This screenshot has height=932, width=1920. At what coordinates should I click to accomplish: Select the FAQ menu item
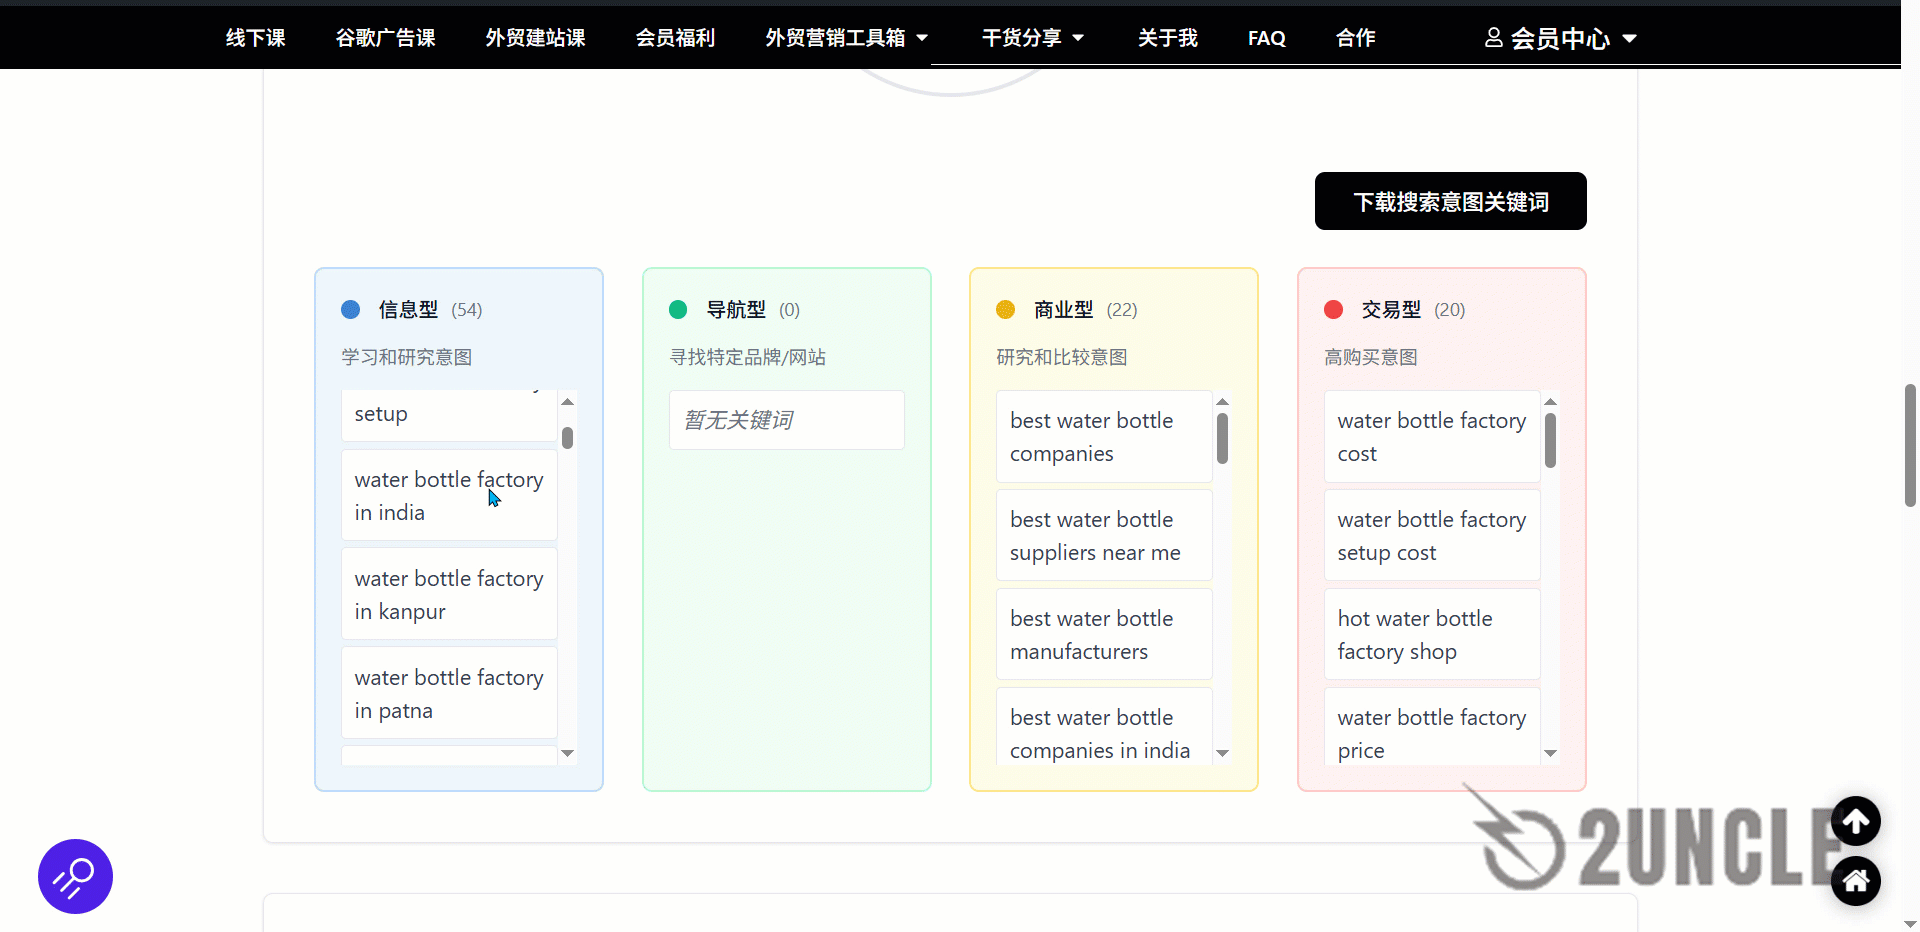click(x=1266, y=37)
